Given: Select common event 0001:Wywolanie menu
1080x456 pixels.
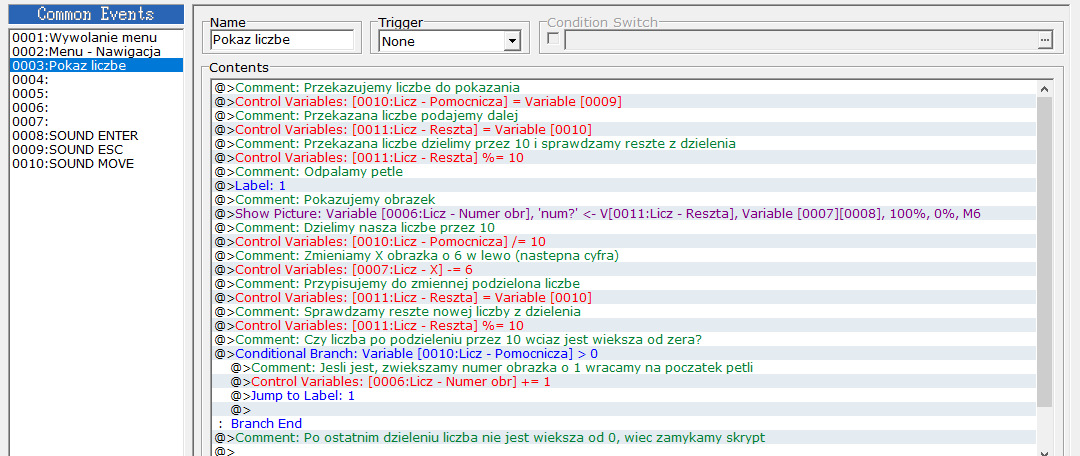Looking at the screenshot, I should coord(96,37).
